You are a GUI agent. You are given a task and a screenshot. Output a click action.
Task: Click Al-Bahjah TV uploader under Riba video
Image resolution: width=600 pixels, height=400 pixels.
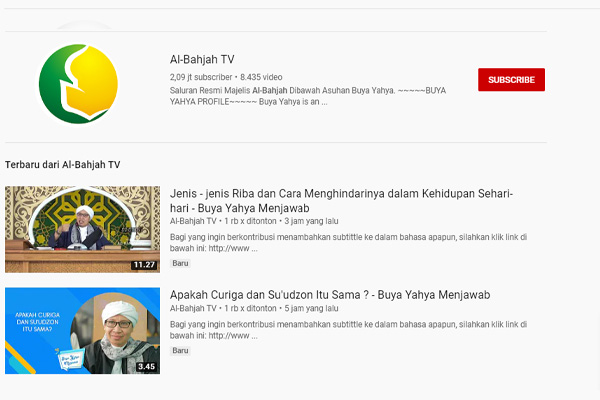click(193, 221)
